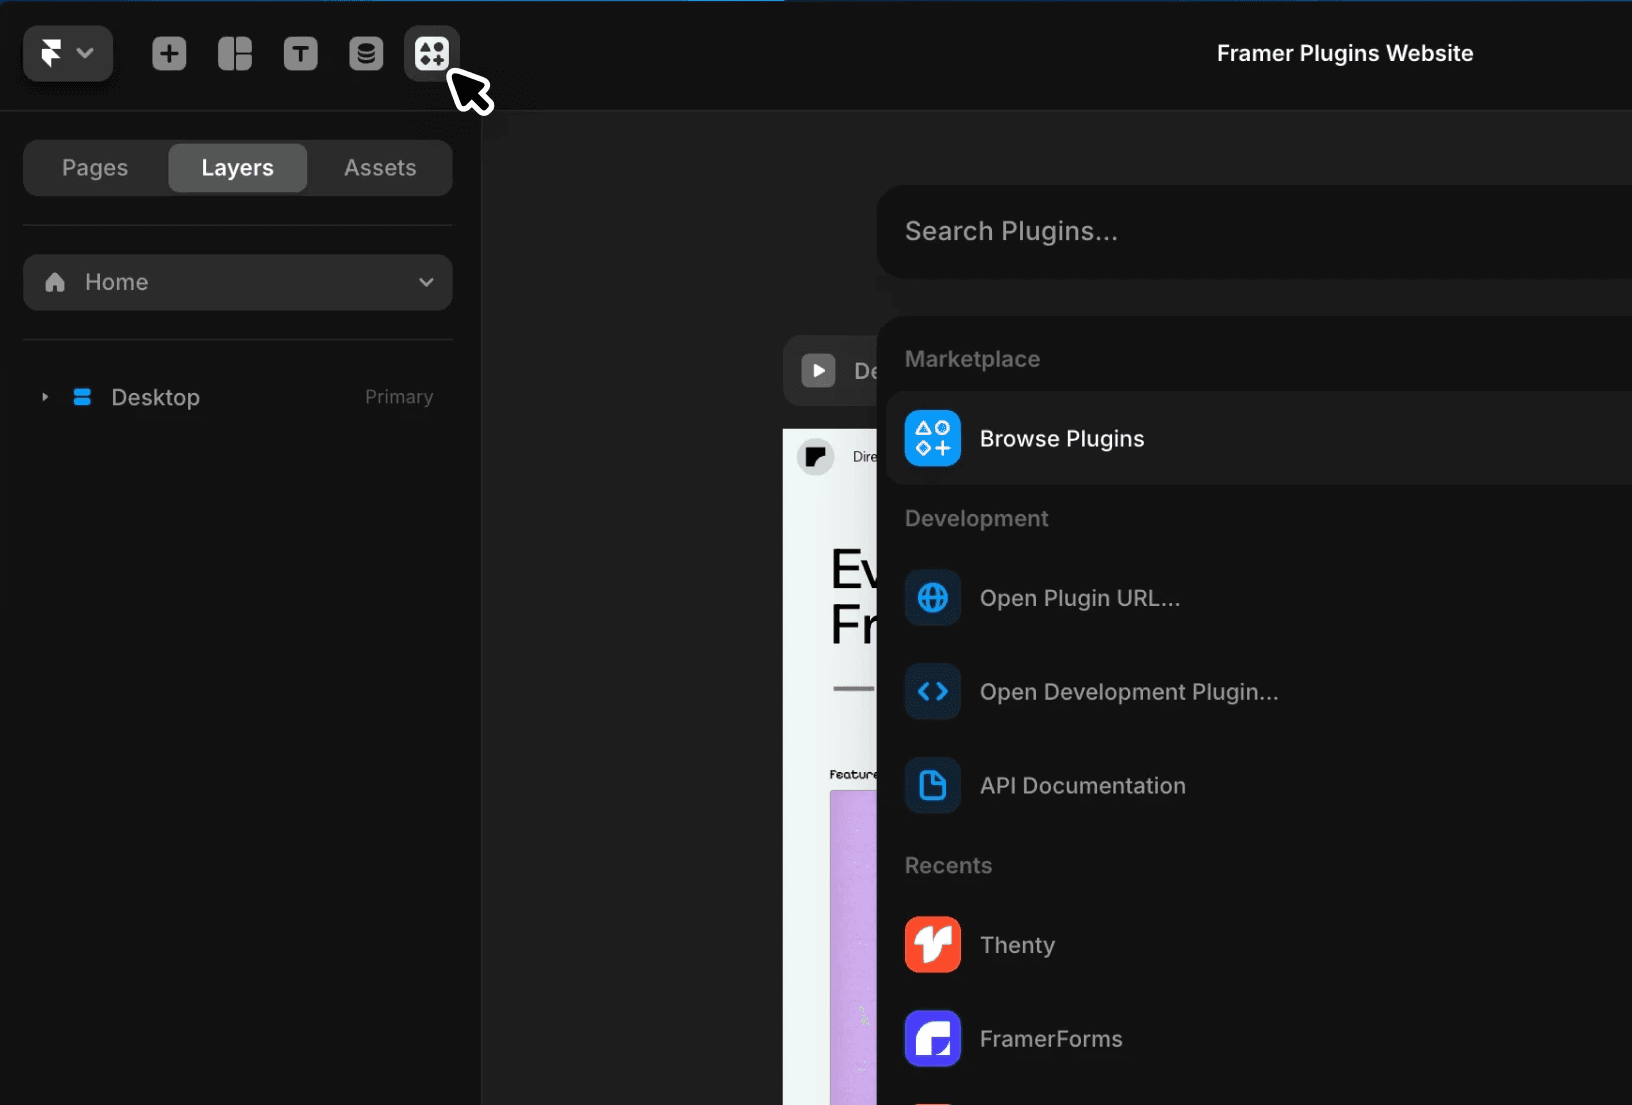
Task: Click the Primary label on Desktop layer
Action: click(x=399, y=397)
